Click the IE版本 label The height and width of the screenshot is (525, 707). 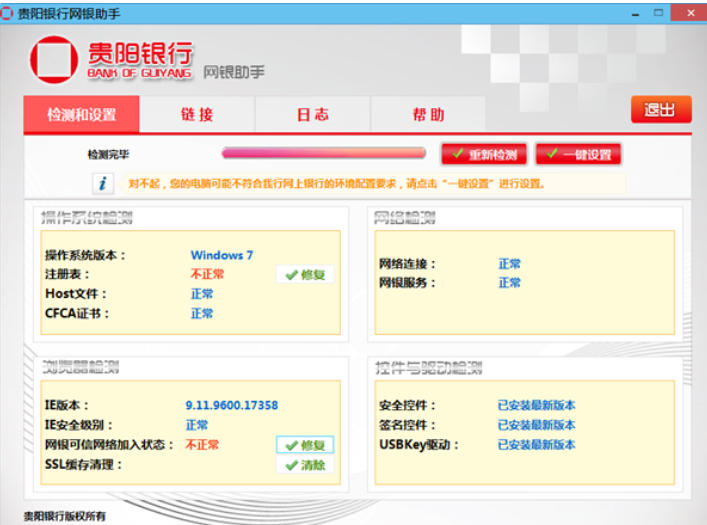[67, 405]
